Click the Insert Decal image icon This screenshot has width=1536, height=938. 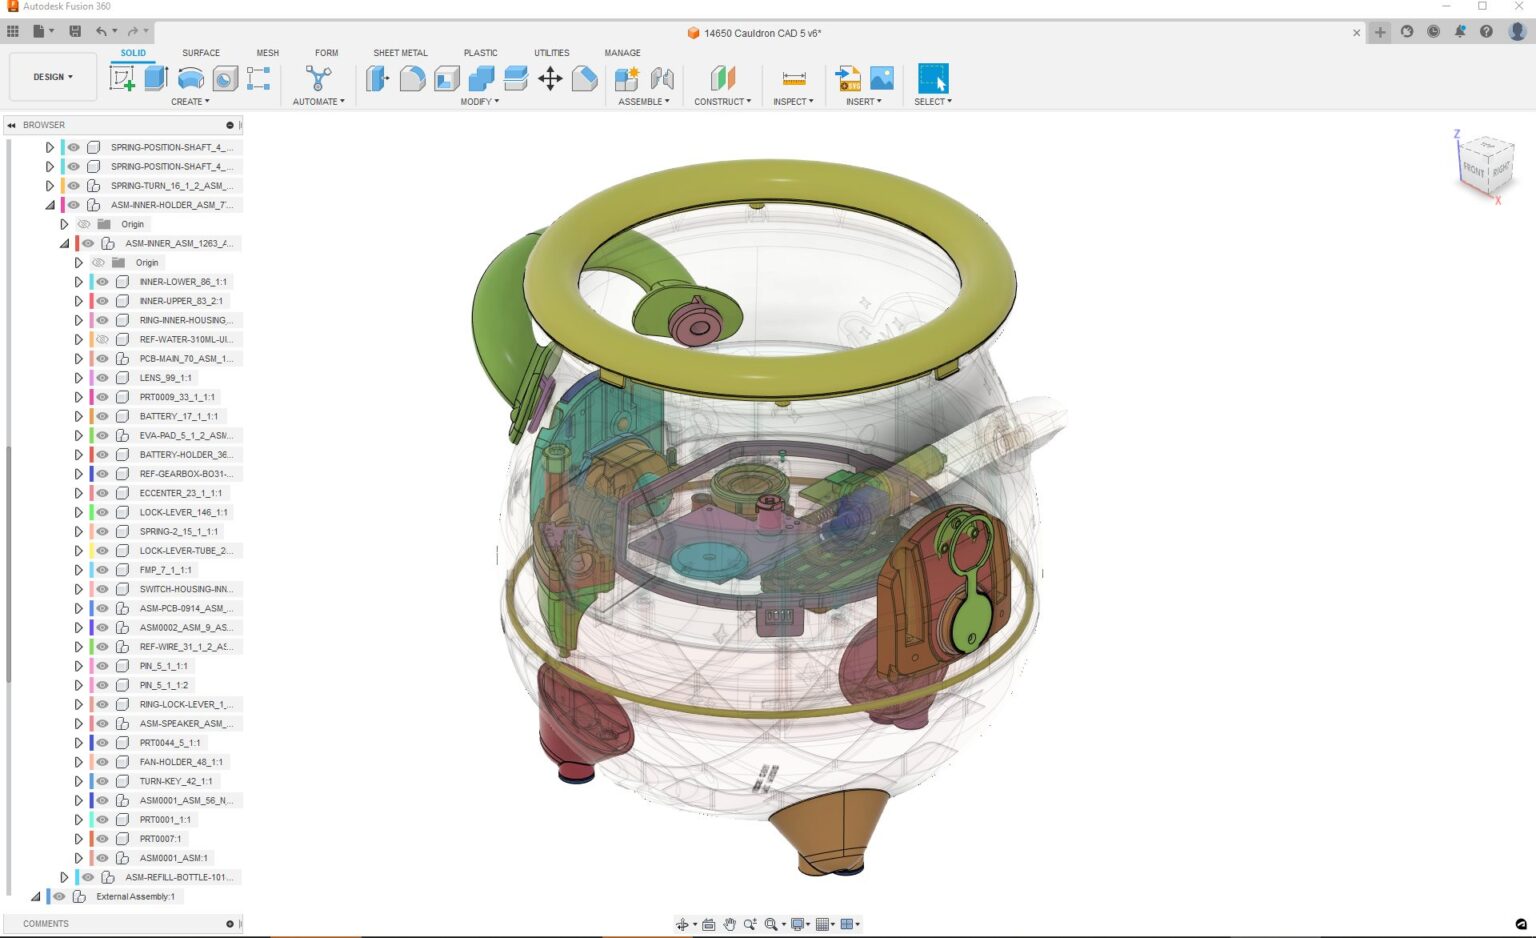pos(882,78)
